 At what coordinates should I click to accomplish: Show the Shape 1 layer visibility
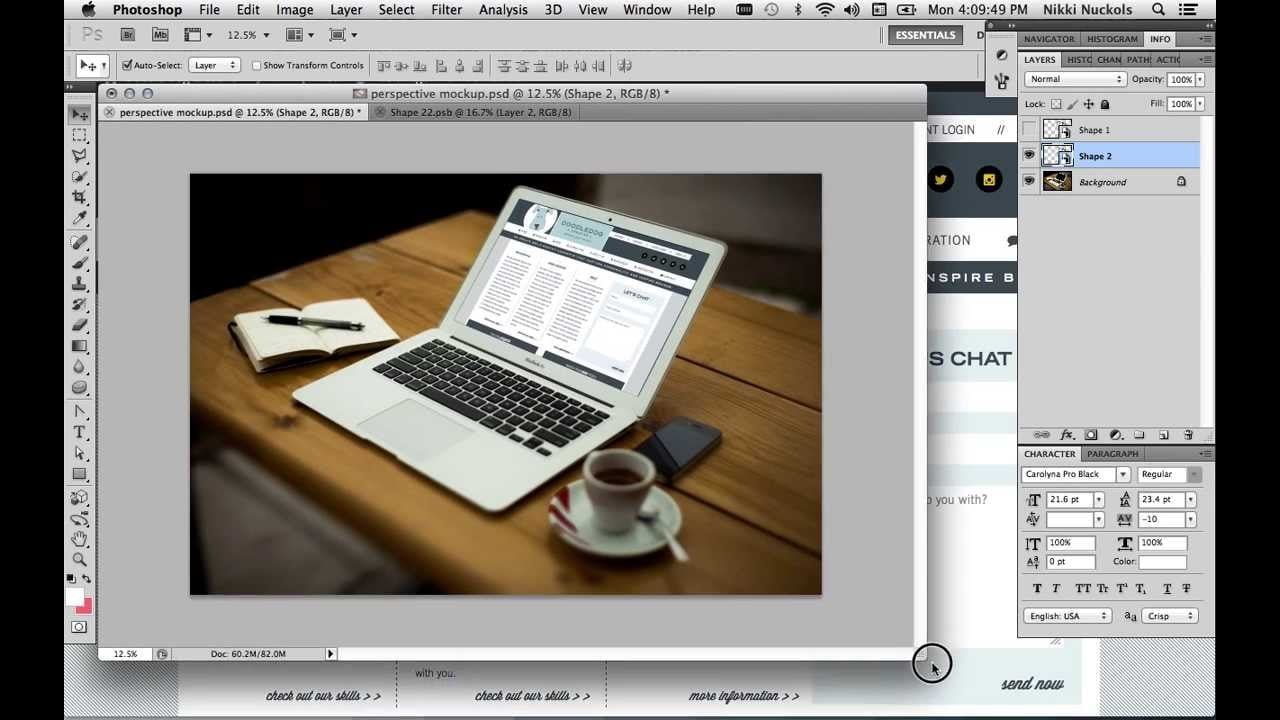click(x=1029, y=129)
